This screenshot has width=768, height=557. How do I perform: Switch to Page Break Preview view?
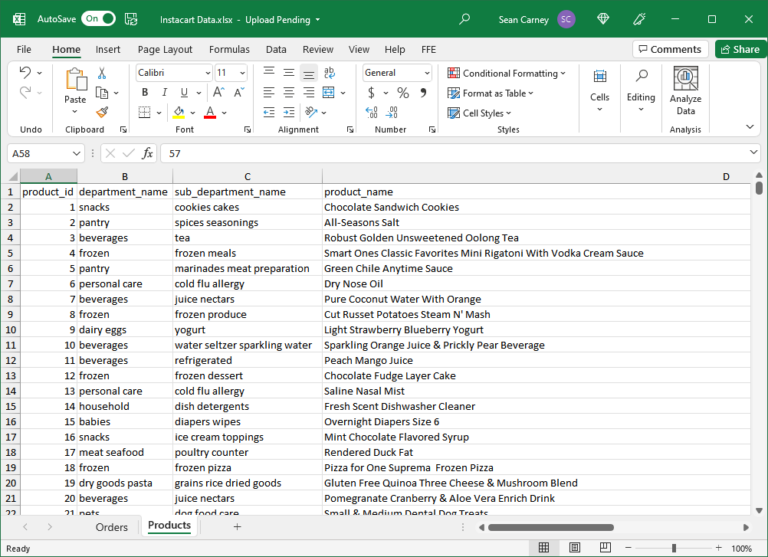603,548
